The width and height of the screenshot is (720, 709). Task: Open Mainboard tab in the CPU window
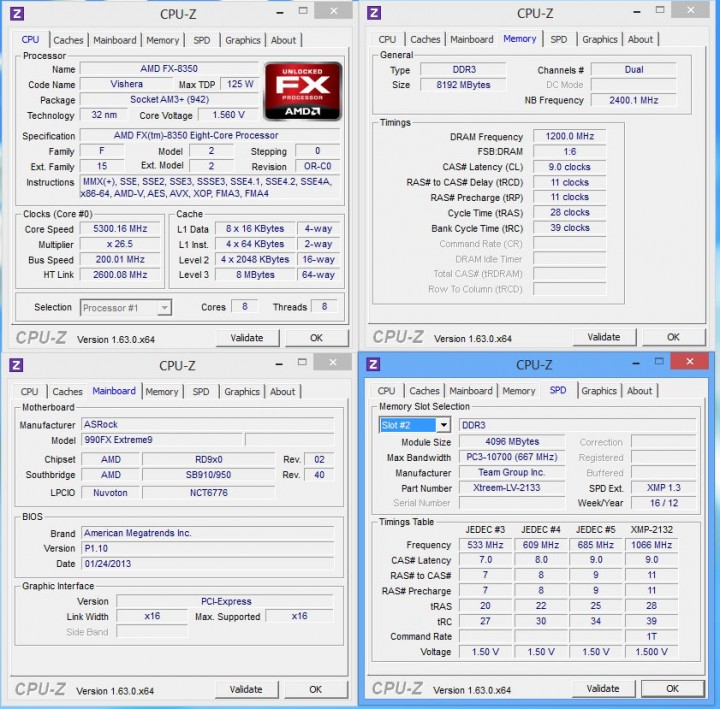[x=115, y=40]
